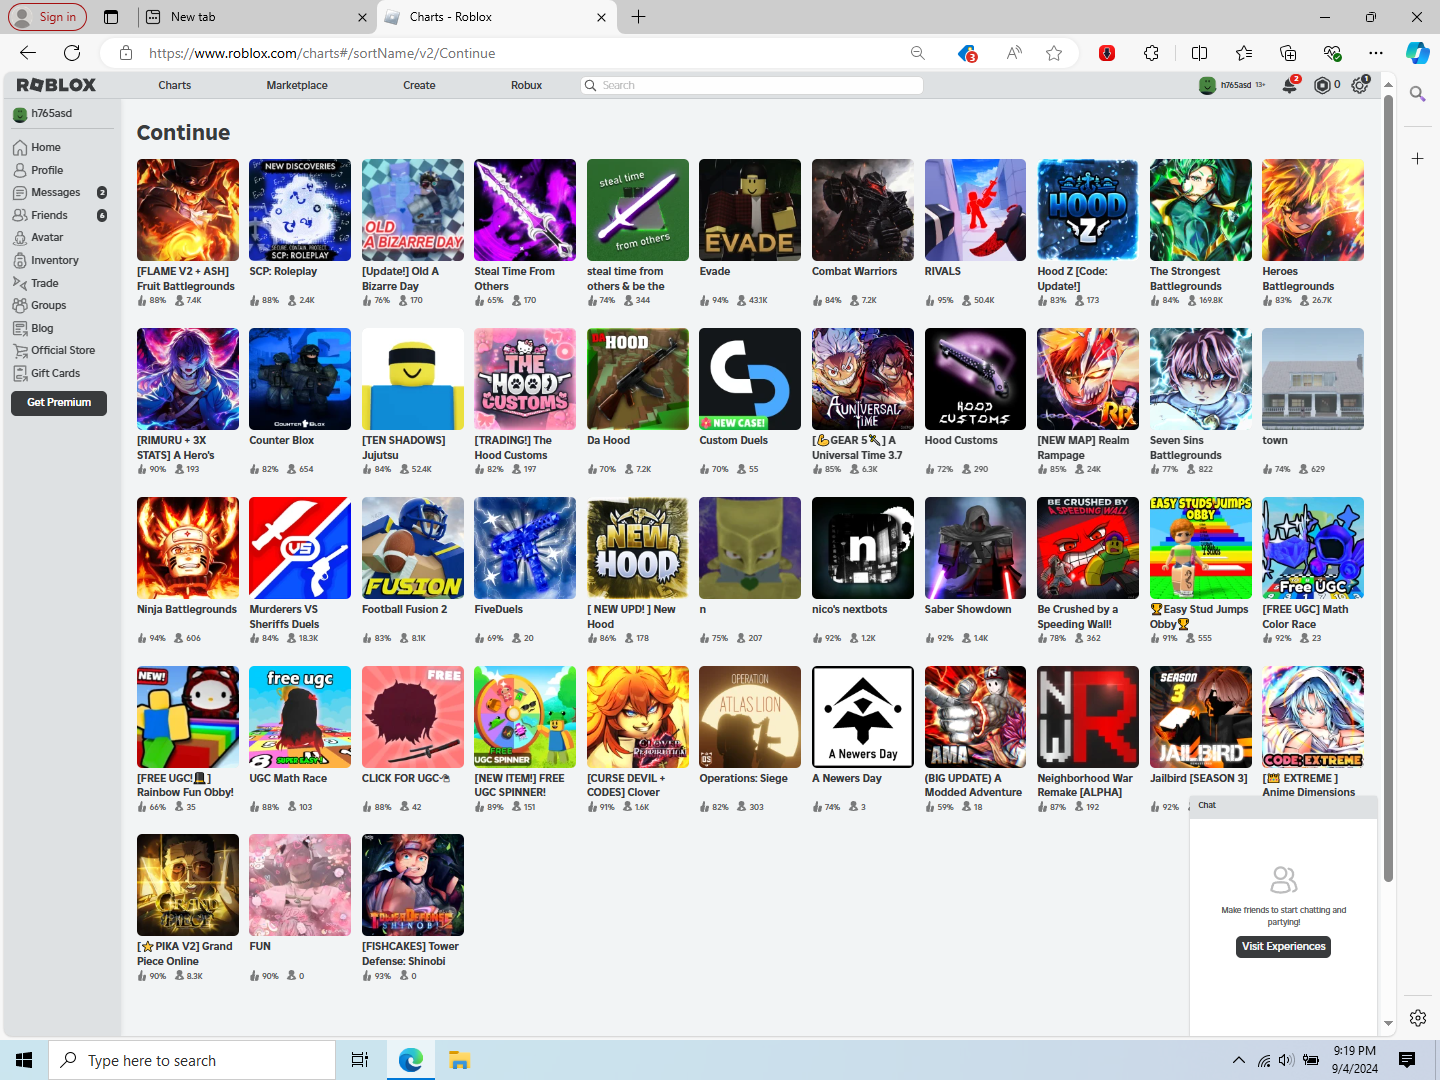Click the browser Sign in button
The width and height of the screenshot is (1440, 1080).
point(47,17)
